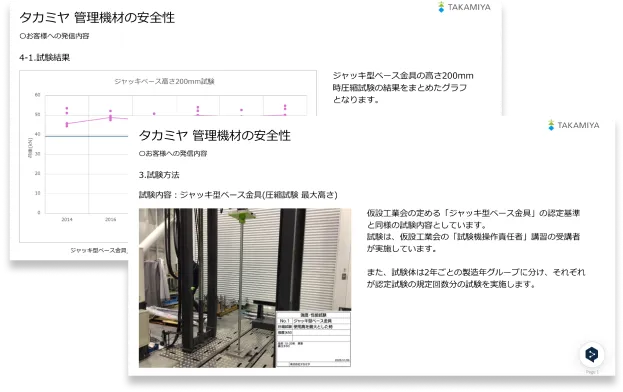The width and height of the screenshot is (623, 392).
Task: Click the 4-1.試験結果 section heading
Action: coord(44,58)
